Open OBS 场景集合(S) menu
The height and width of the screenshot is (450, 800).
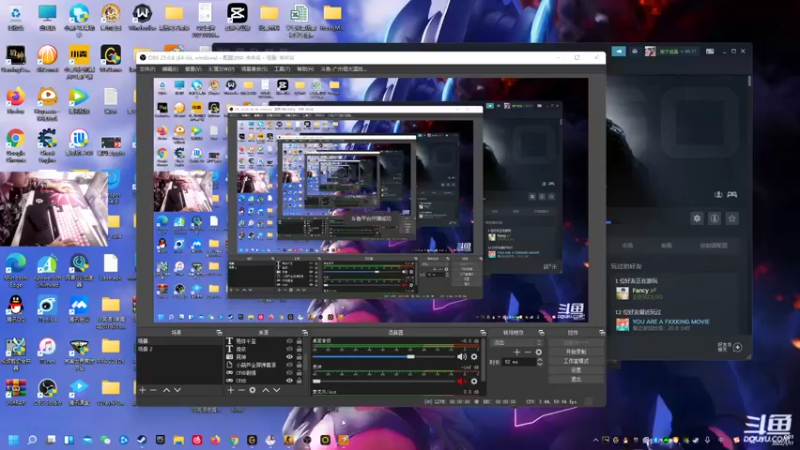pos(254,69)
